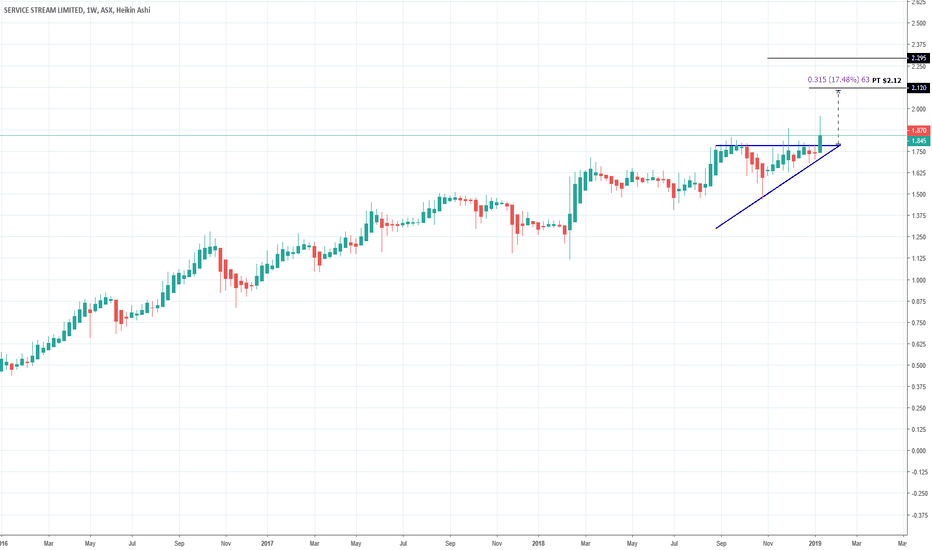Click the 0.125 price axis value
Screen dimensions: 932x550
pos(918,429)
